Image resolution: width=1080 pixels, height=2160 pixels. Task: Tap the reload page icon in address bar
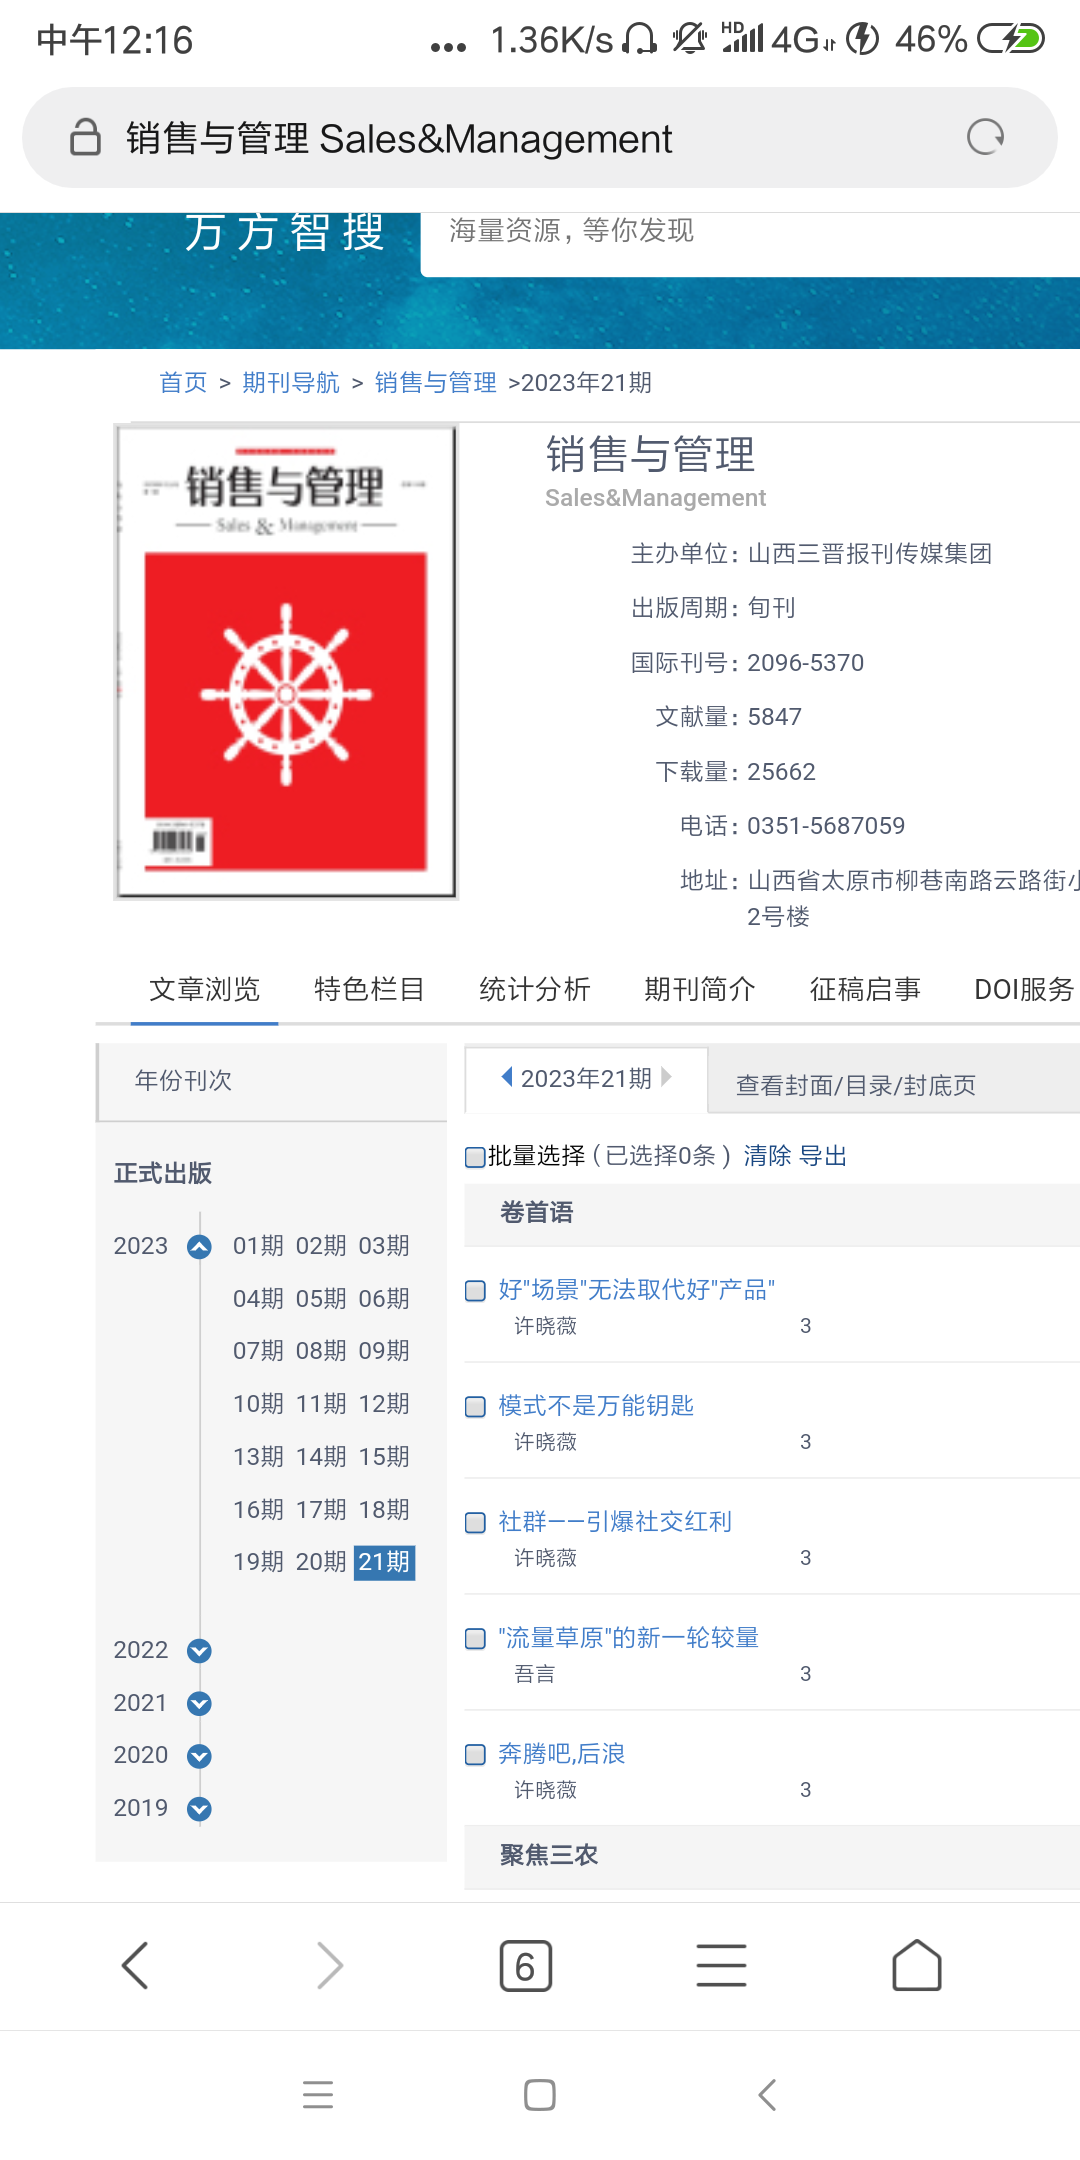tap(985, 137)
